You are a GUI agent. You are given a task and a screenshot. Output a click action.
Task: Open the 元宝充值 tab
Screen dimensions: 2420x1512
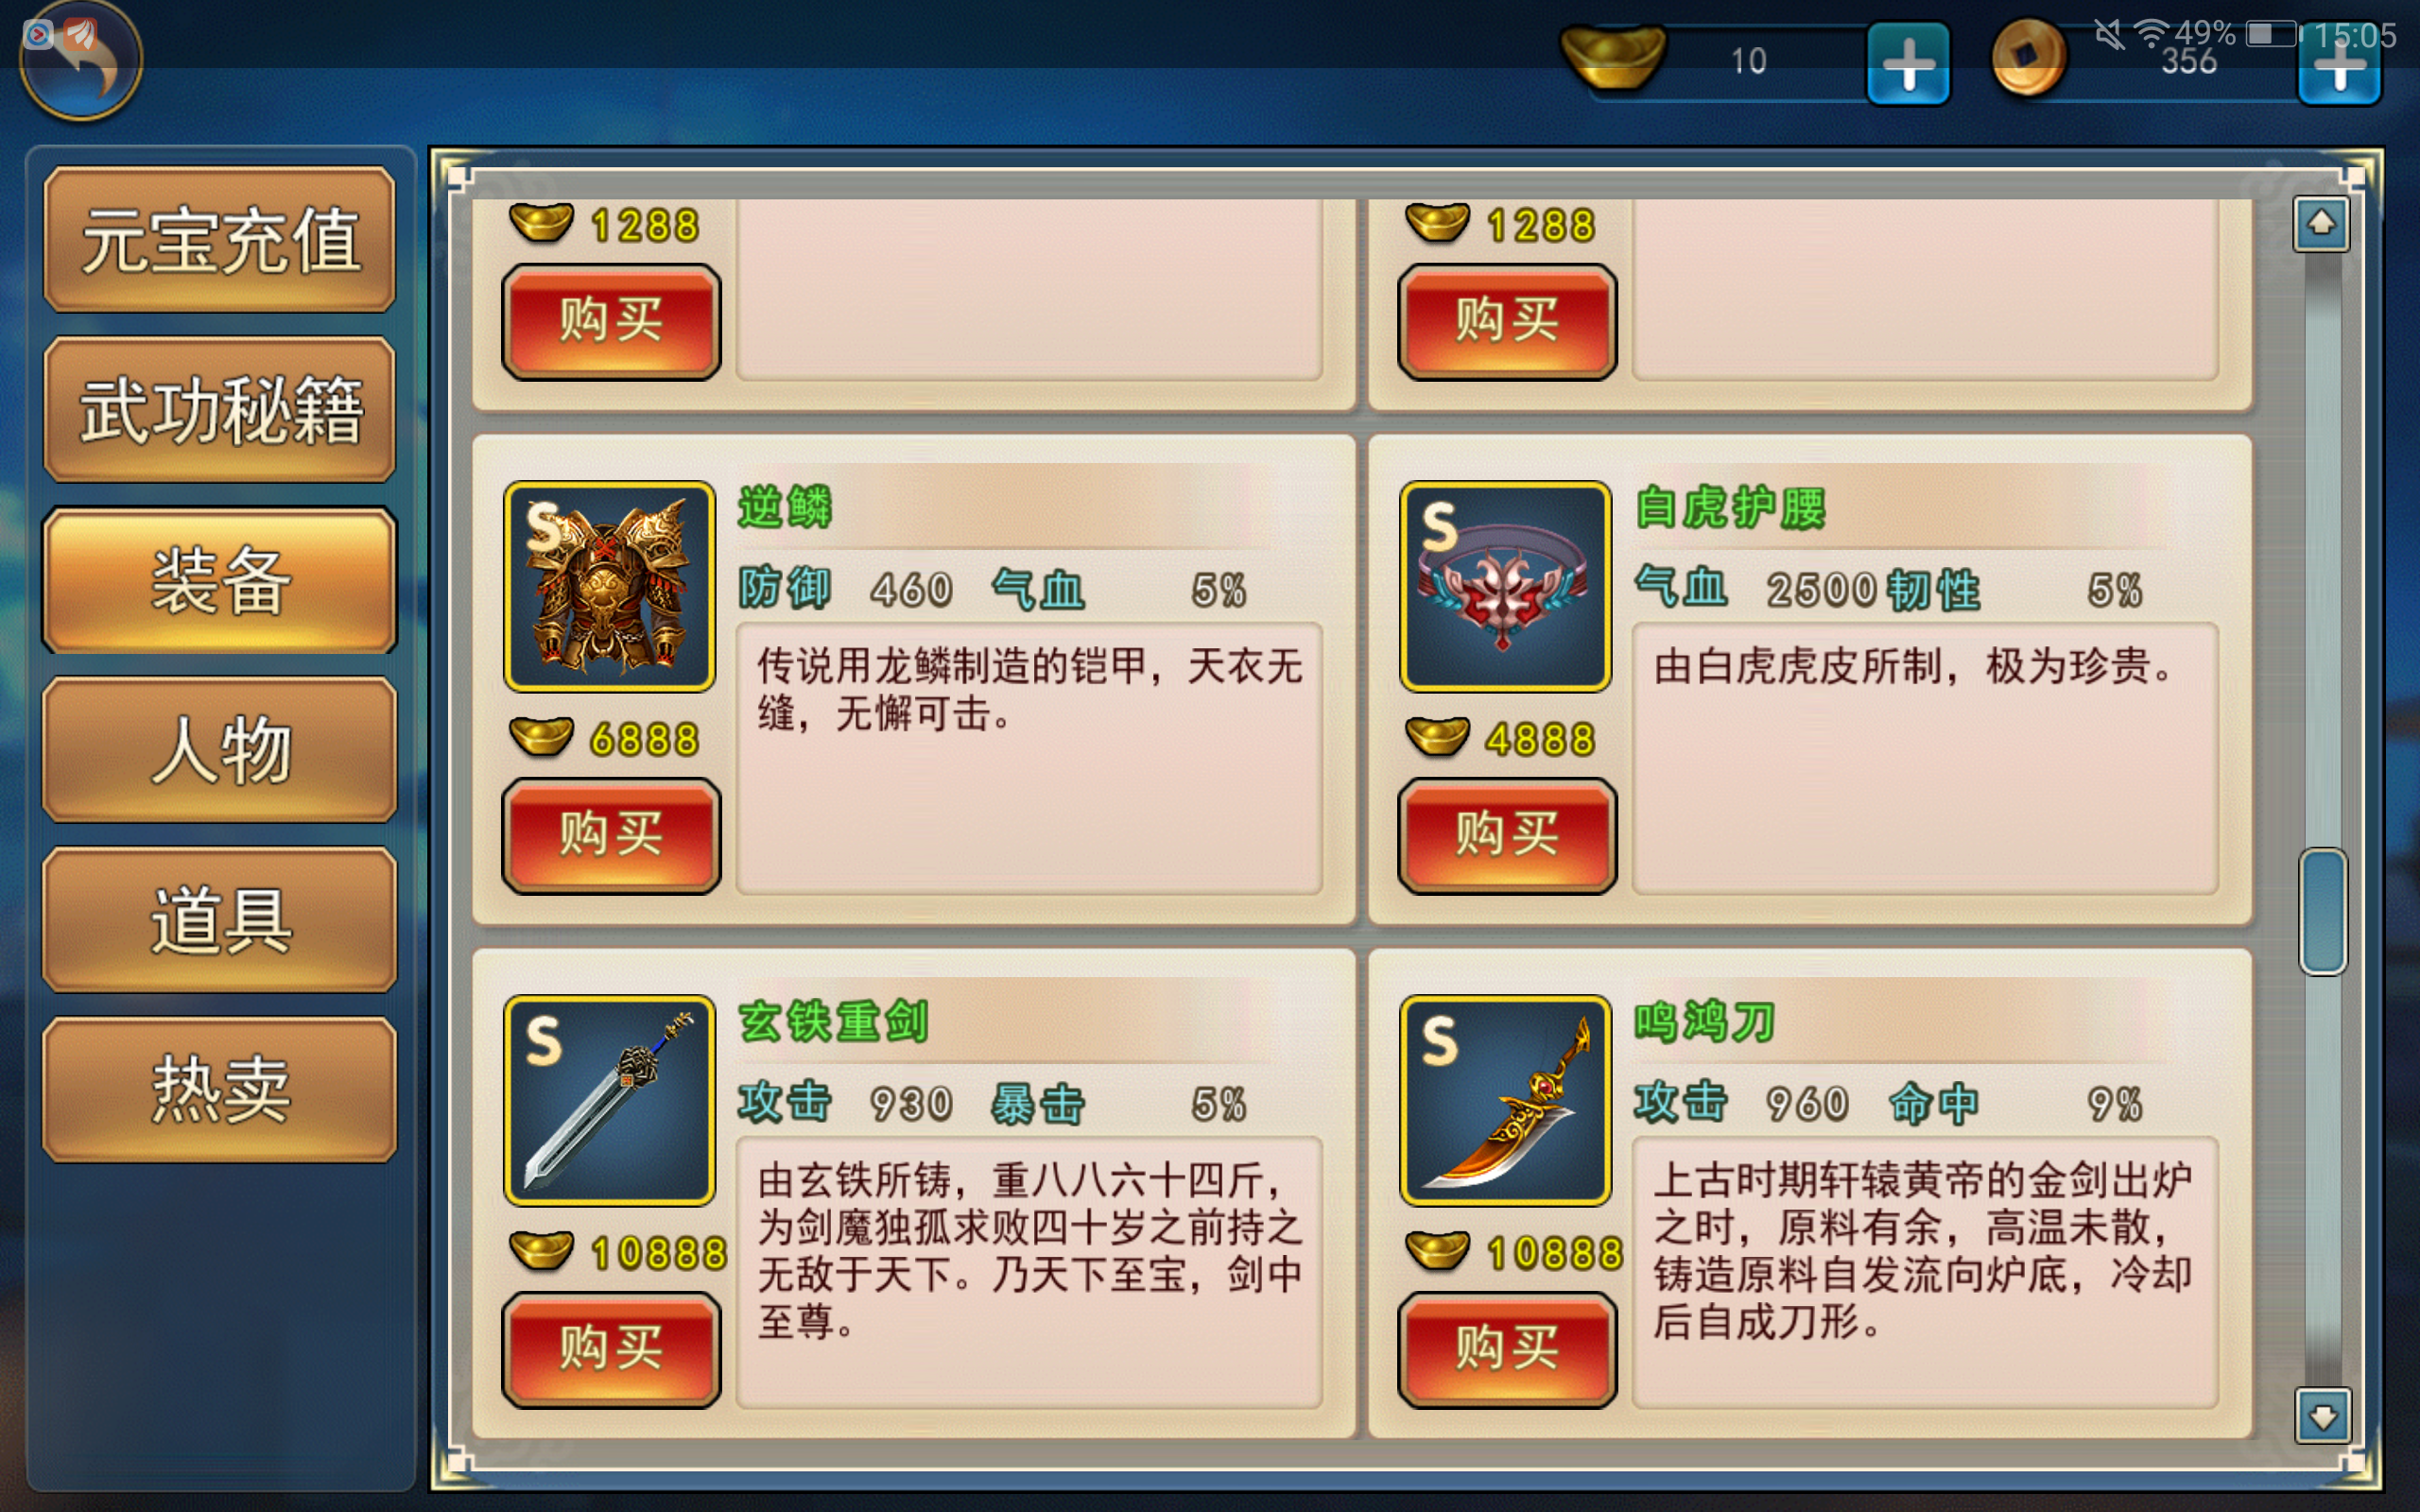pos(219,239)
